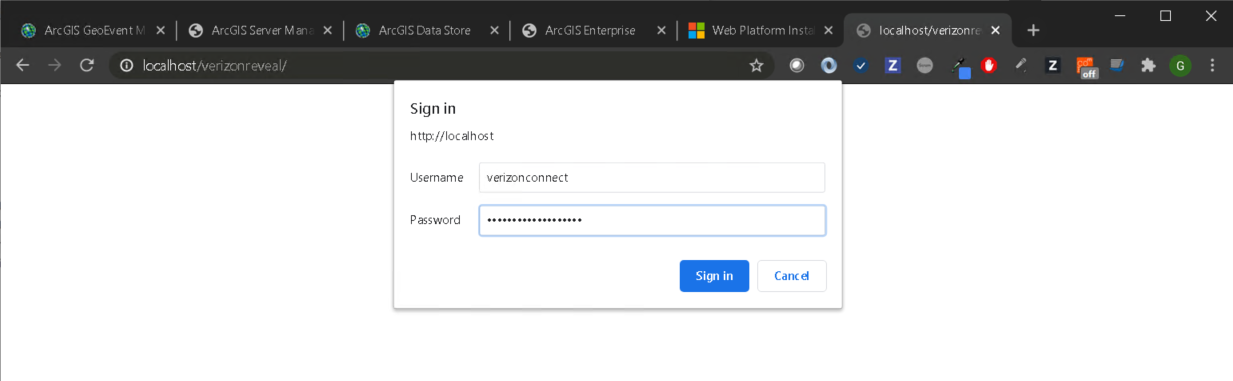Click the blue cup extension icon
This screenshot has height=381, width=1233.
(x=1117, y=65)
